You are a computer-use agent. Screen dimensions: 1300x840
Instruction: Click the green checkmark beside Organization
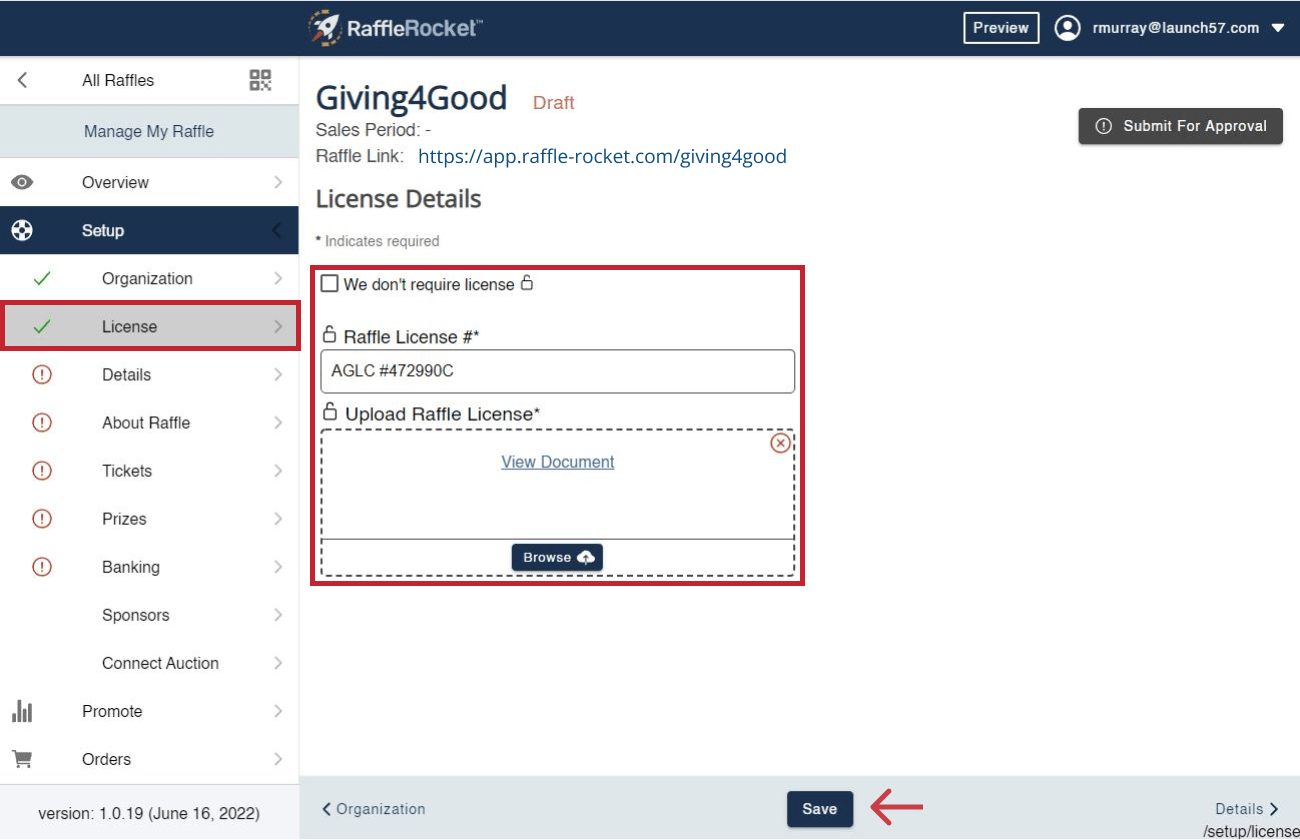click(x=42, y=278)
